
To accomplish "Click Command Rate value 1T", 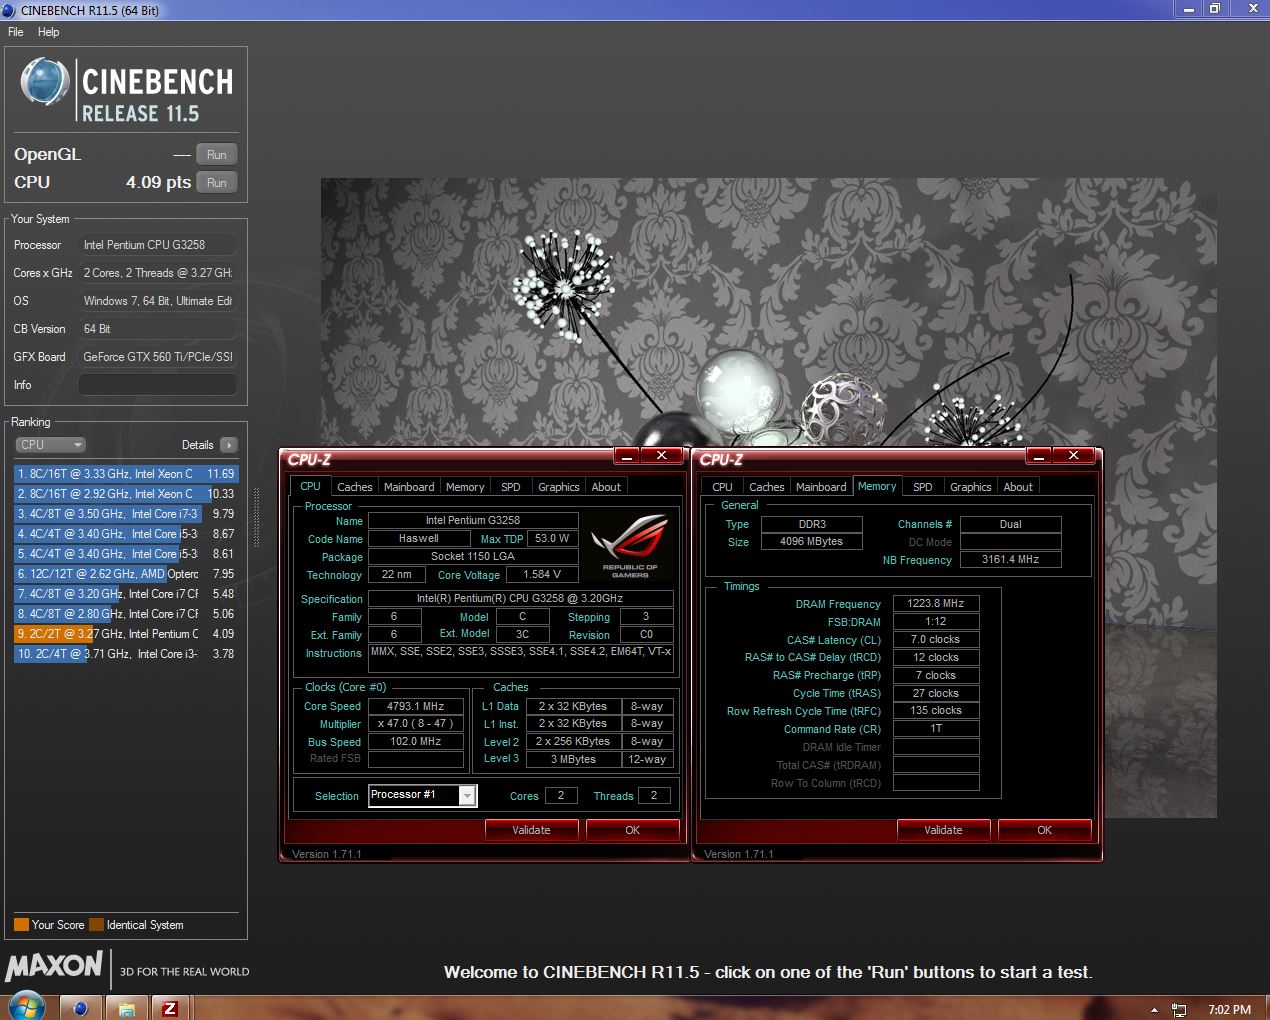I will (x=936, y=729).
